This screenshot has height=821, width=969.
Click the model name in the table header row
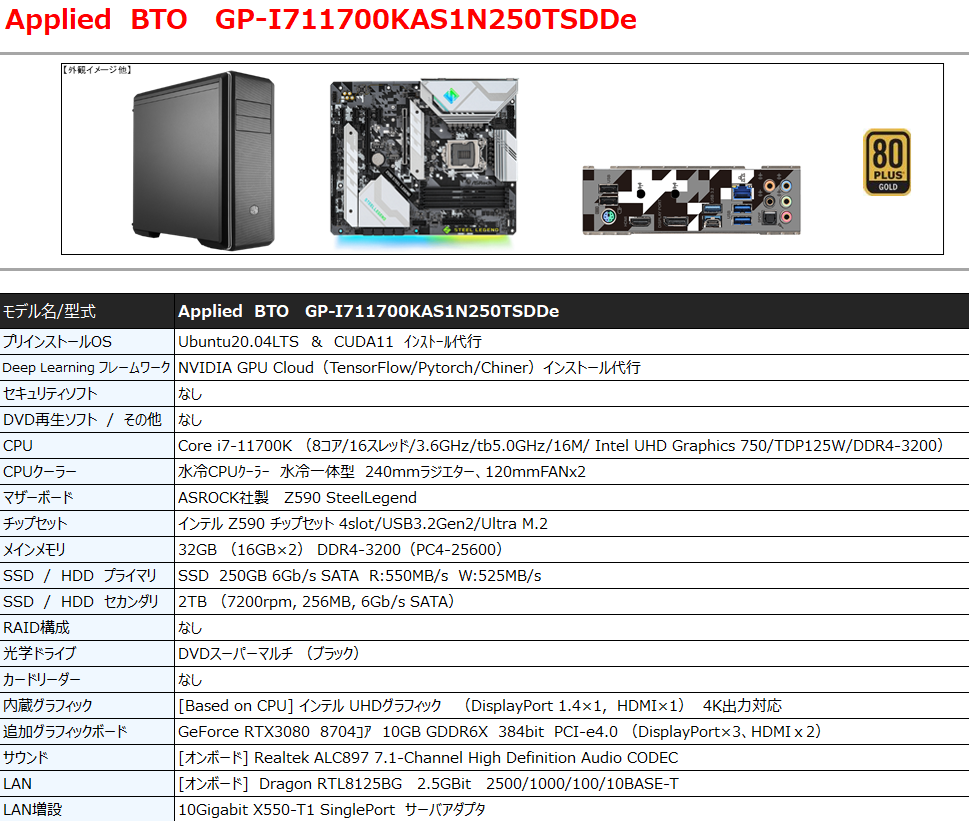coord(368,311)
